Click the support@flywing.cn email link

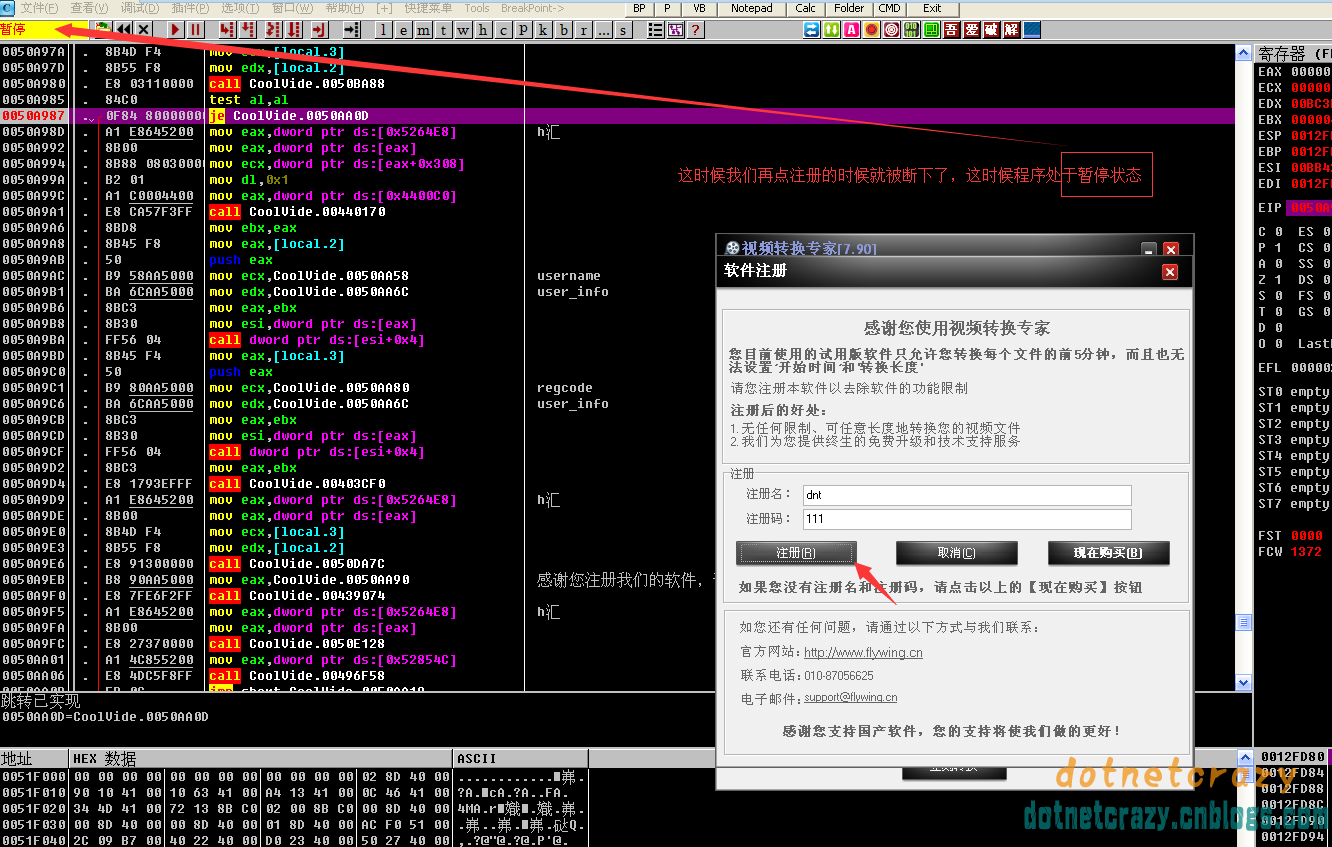(x=850, y=698)
